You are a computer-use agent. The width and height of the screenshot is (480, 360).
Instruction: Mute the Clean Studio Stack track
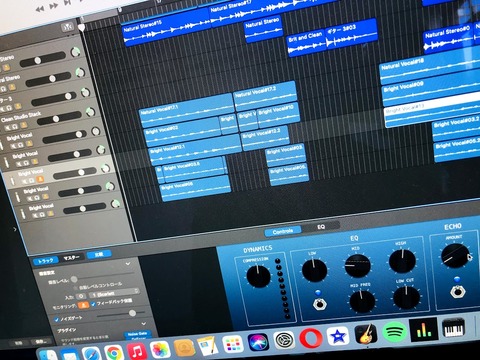click(8, 128)
